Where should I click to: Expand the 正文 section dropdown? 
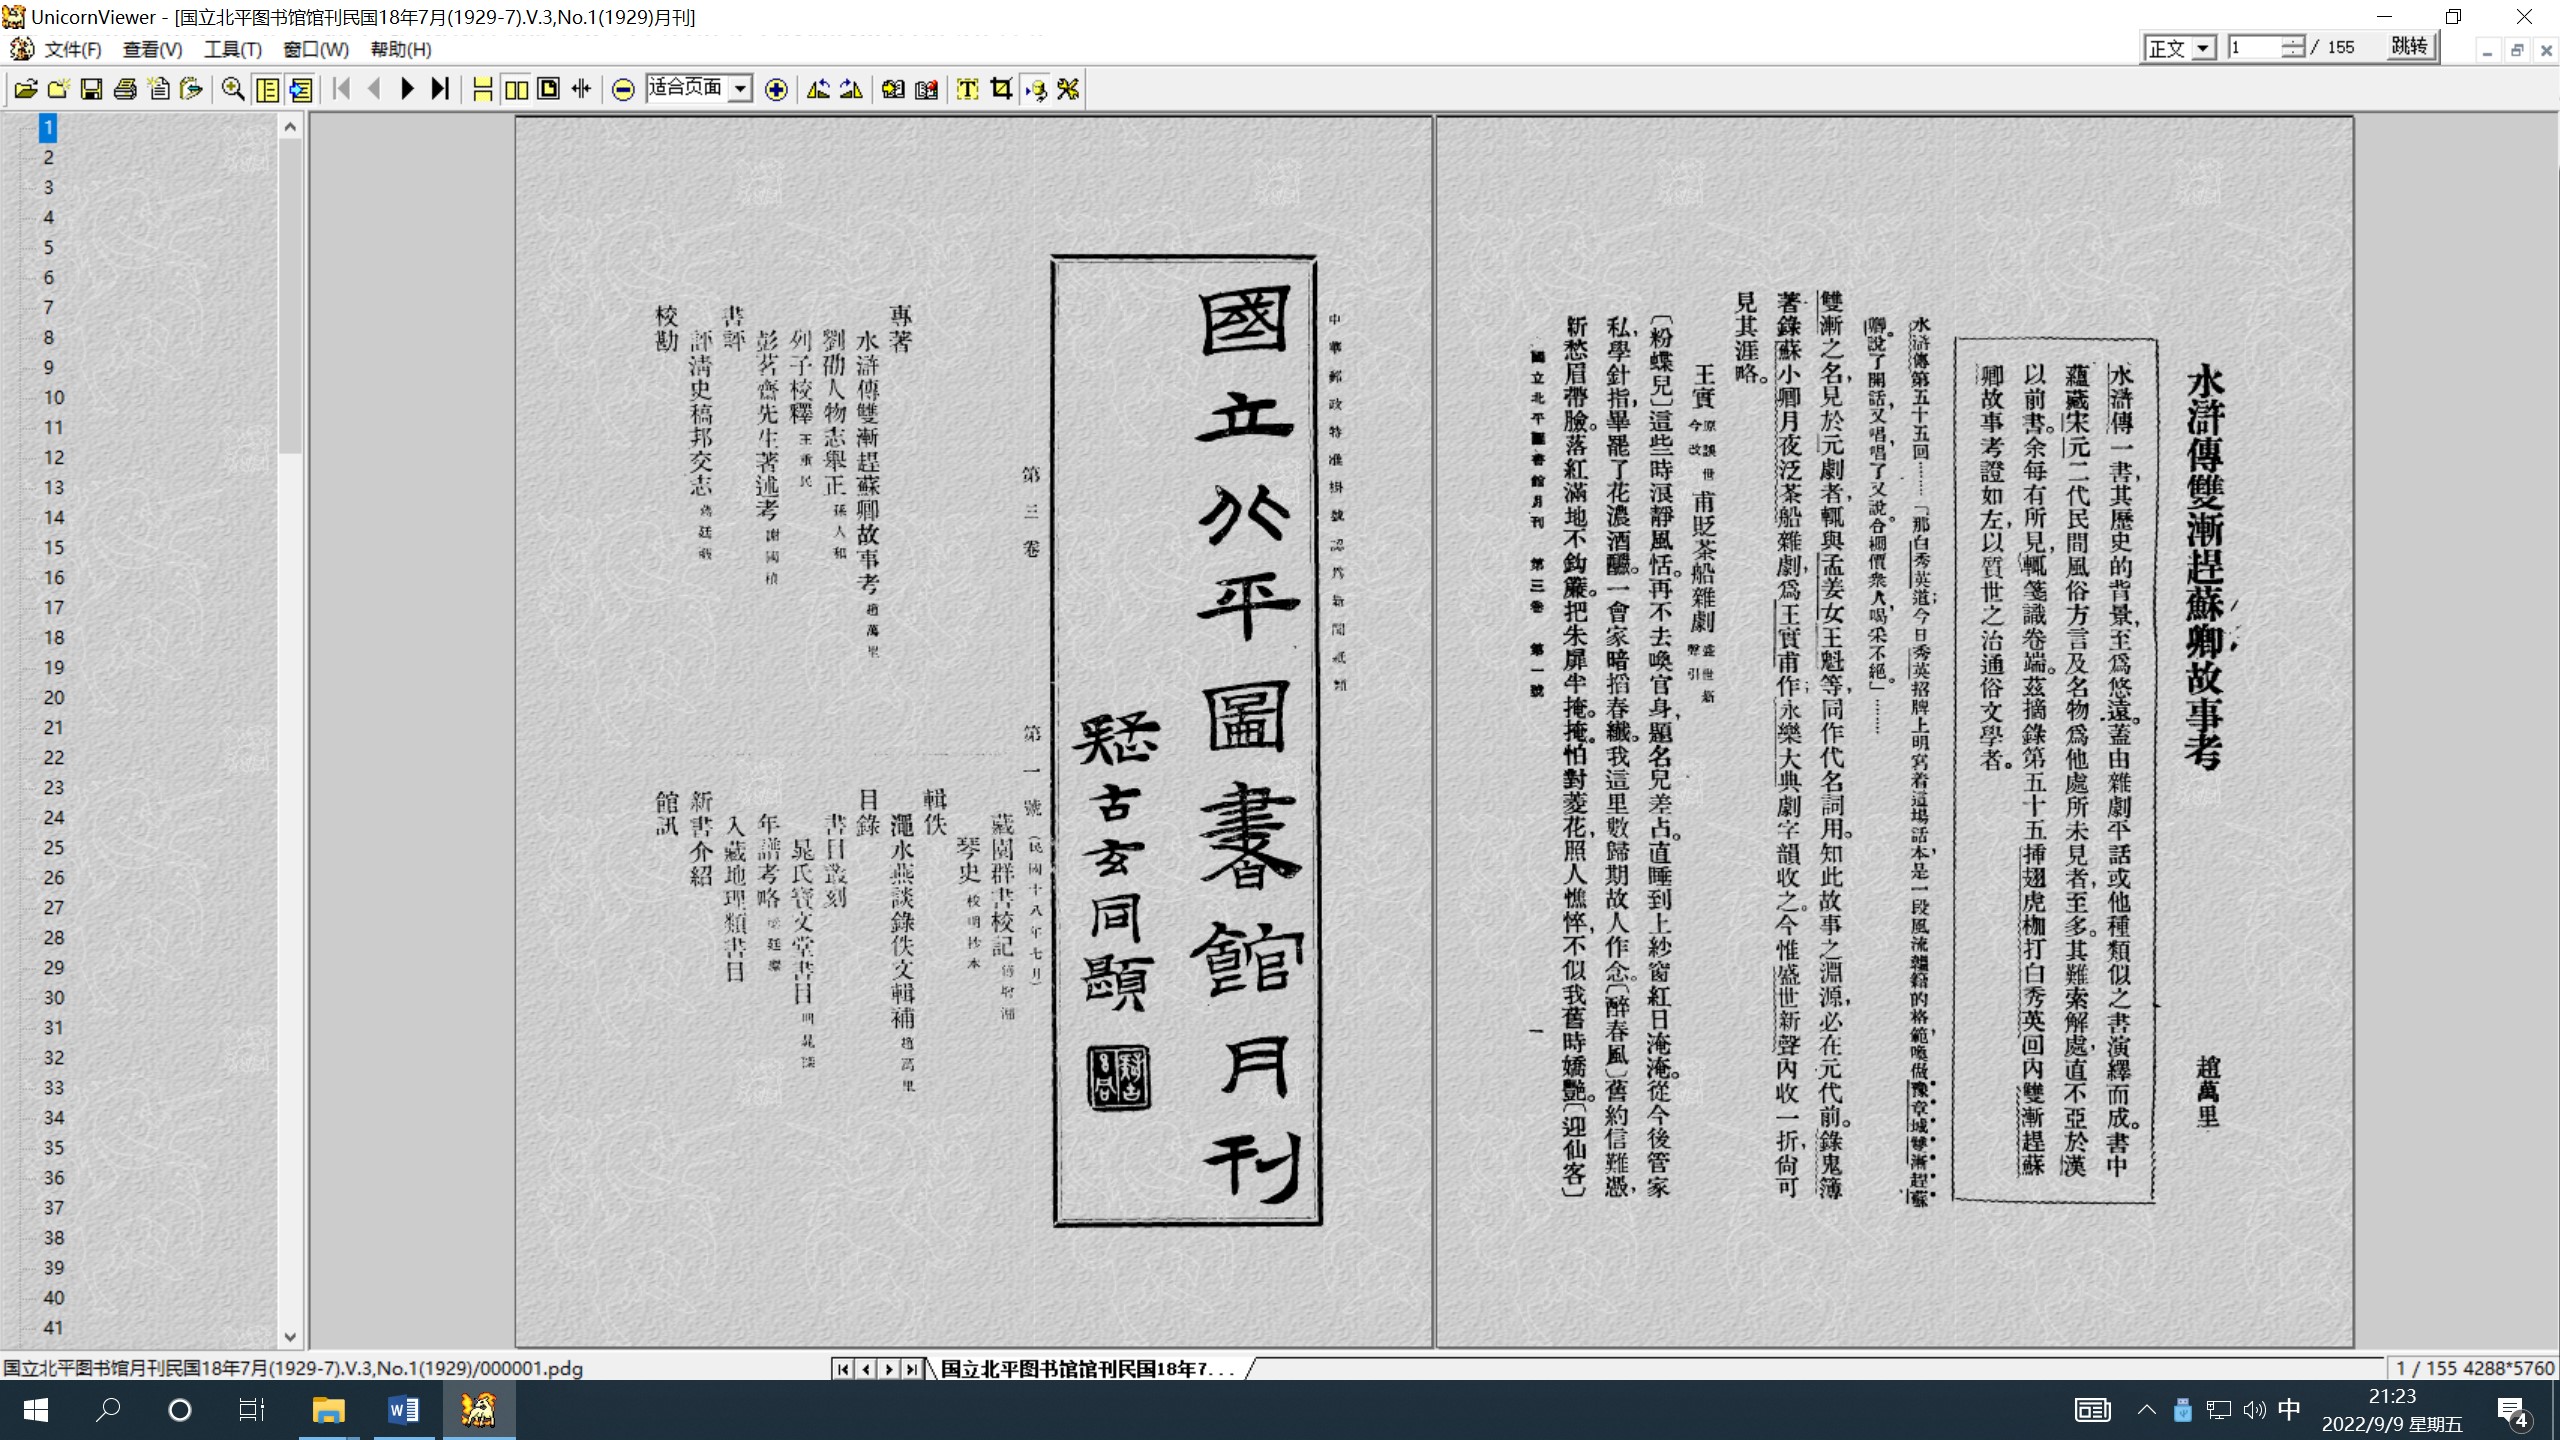pos(2203,48)
